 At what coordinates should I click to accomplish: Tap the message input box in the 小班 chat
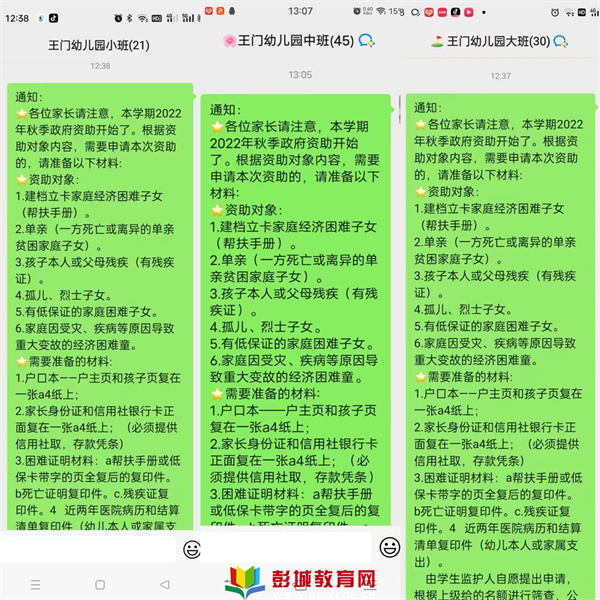coord(89,549)
